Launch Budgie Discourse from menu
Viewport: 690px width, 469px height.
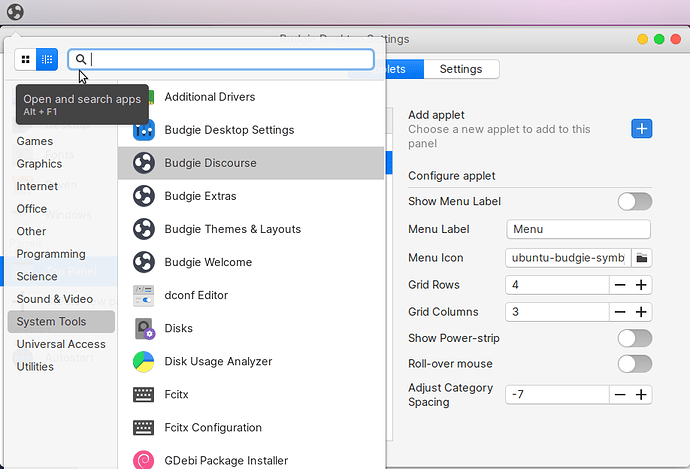coord(210,163)
